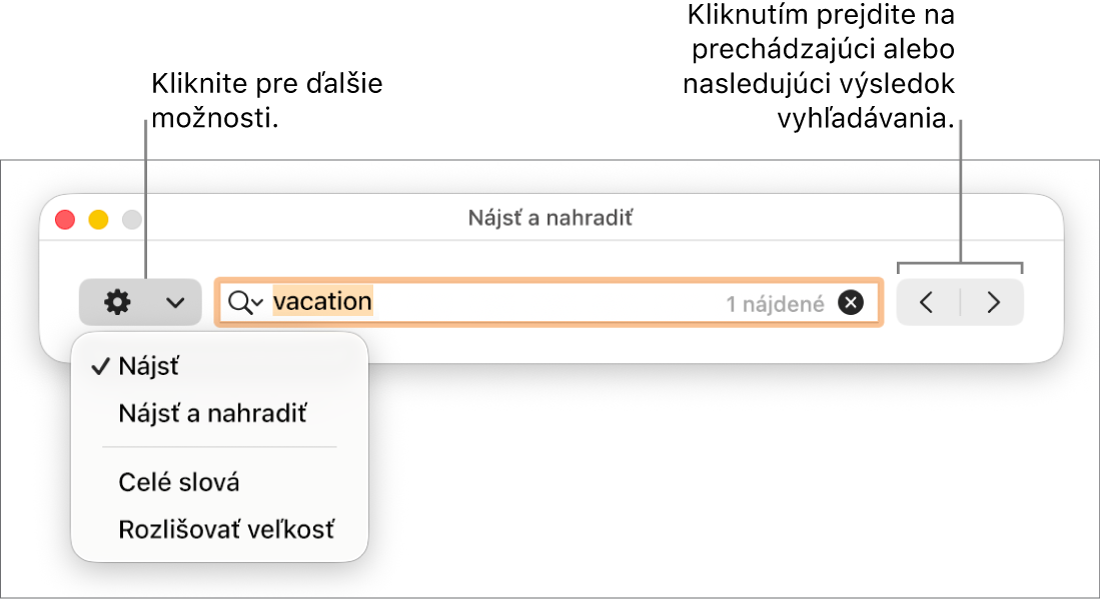The height and width of the screenshot is (601, 1101).
Task: Click in the search field containing vacation
Action: [548, 303]
